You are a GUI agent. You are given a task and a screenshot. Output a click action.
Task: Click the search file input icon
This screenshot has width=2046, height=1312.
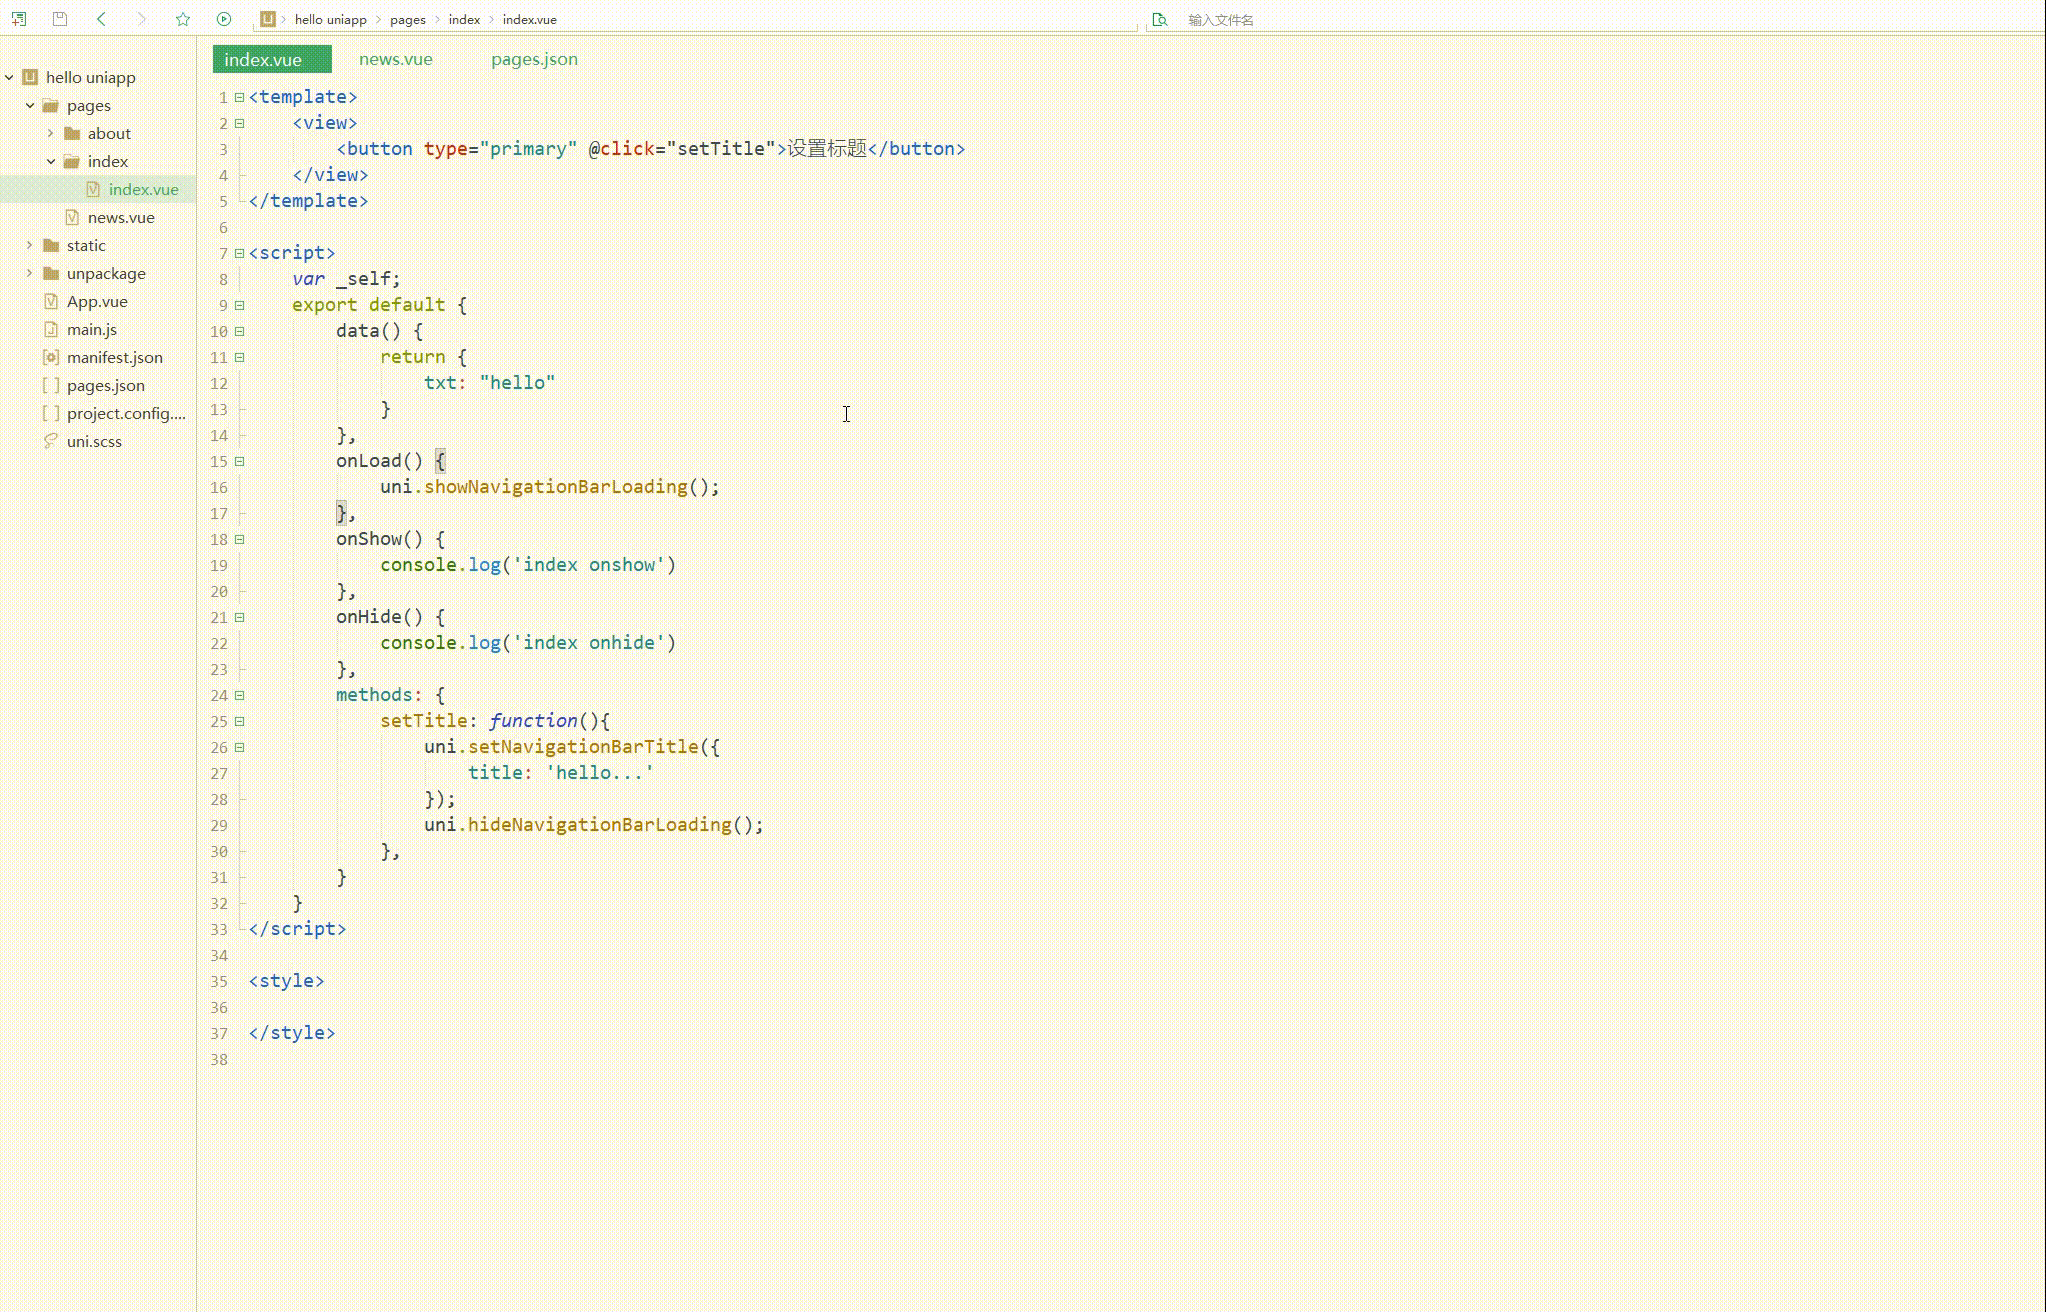pos(1162,19)
